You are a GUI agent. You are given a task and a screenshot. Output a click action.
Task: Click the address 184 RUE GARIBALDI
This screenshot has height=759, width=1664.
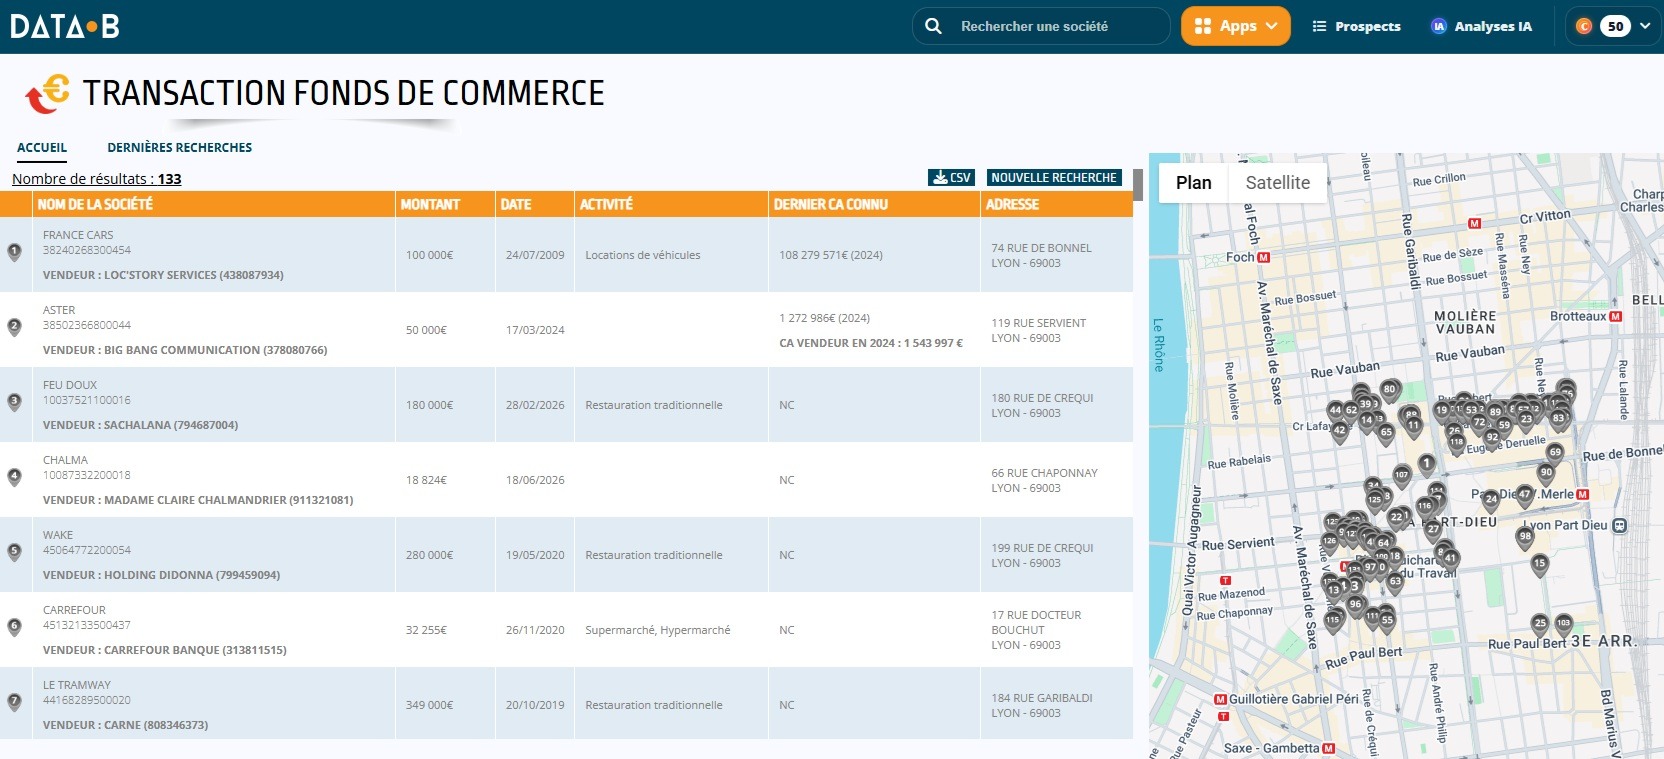point(1042,698)
